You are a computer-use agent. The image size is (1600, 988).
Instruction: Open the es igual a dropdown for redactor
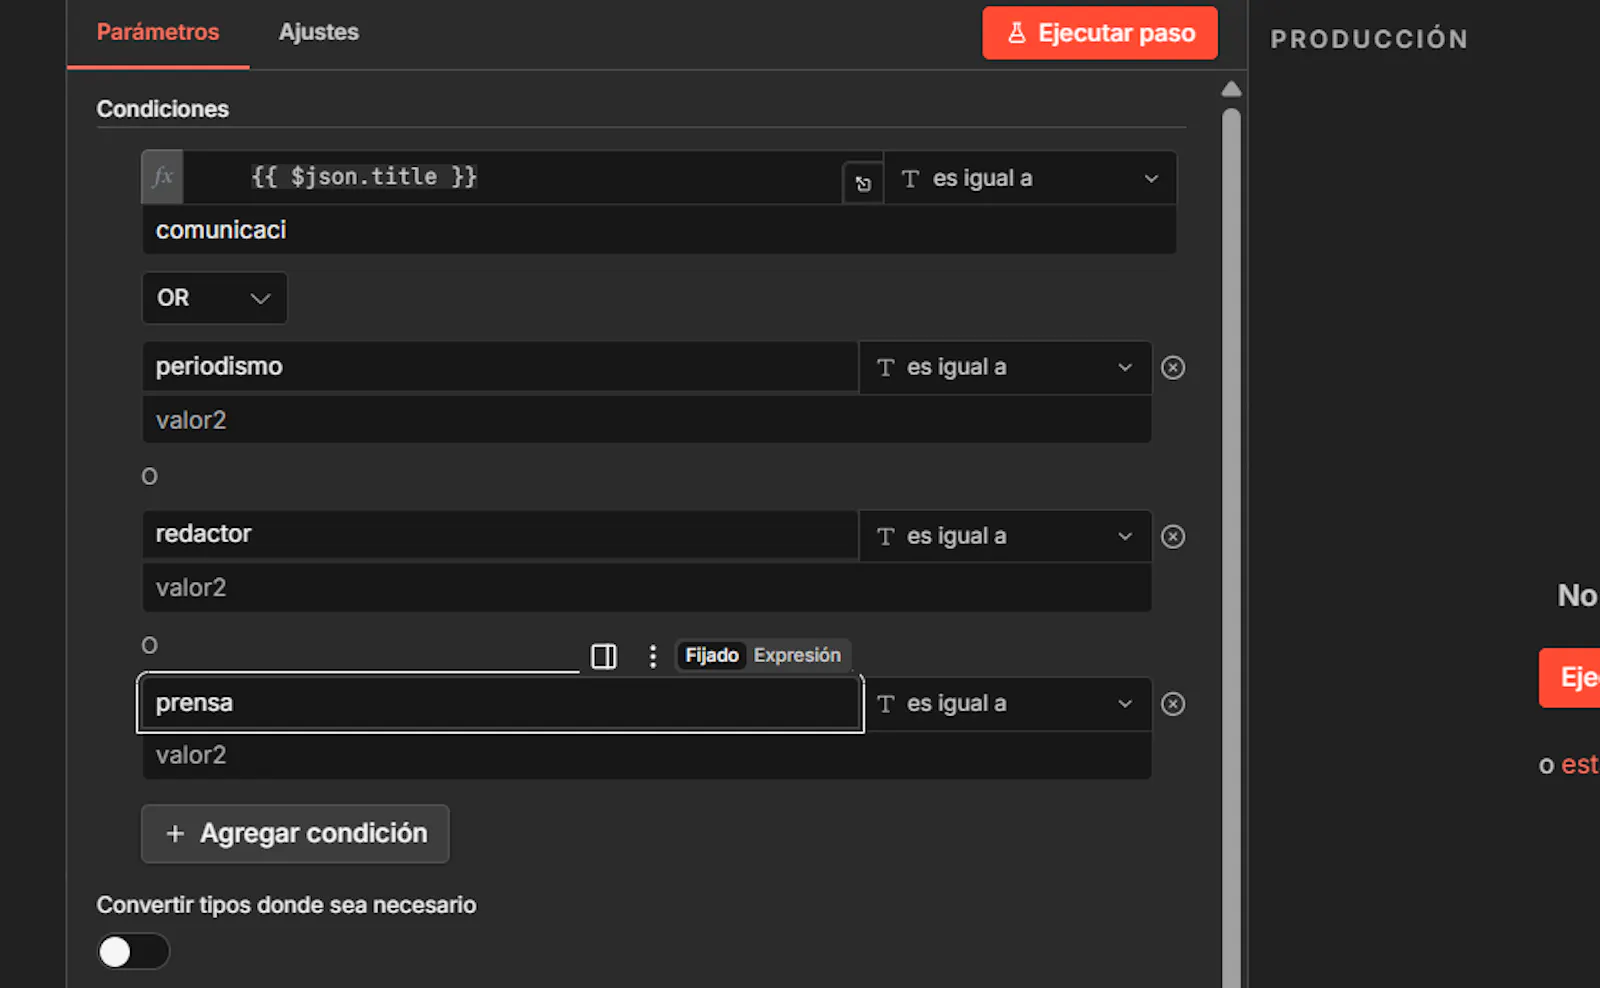[1005, 536]
